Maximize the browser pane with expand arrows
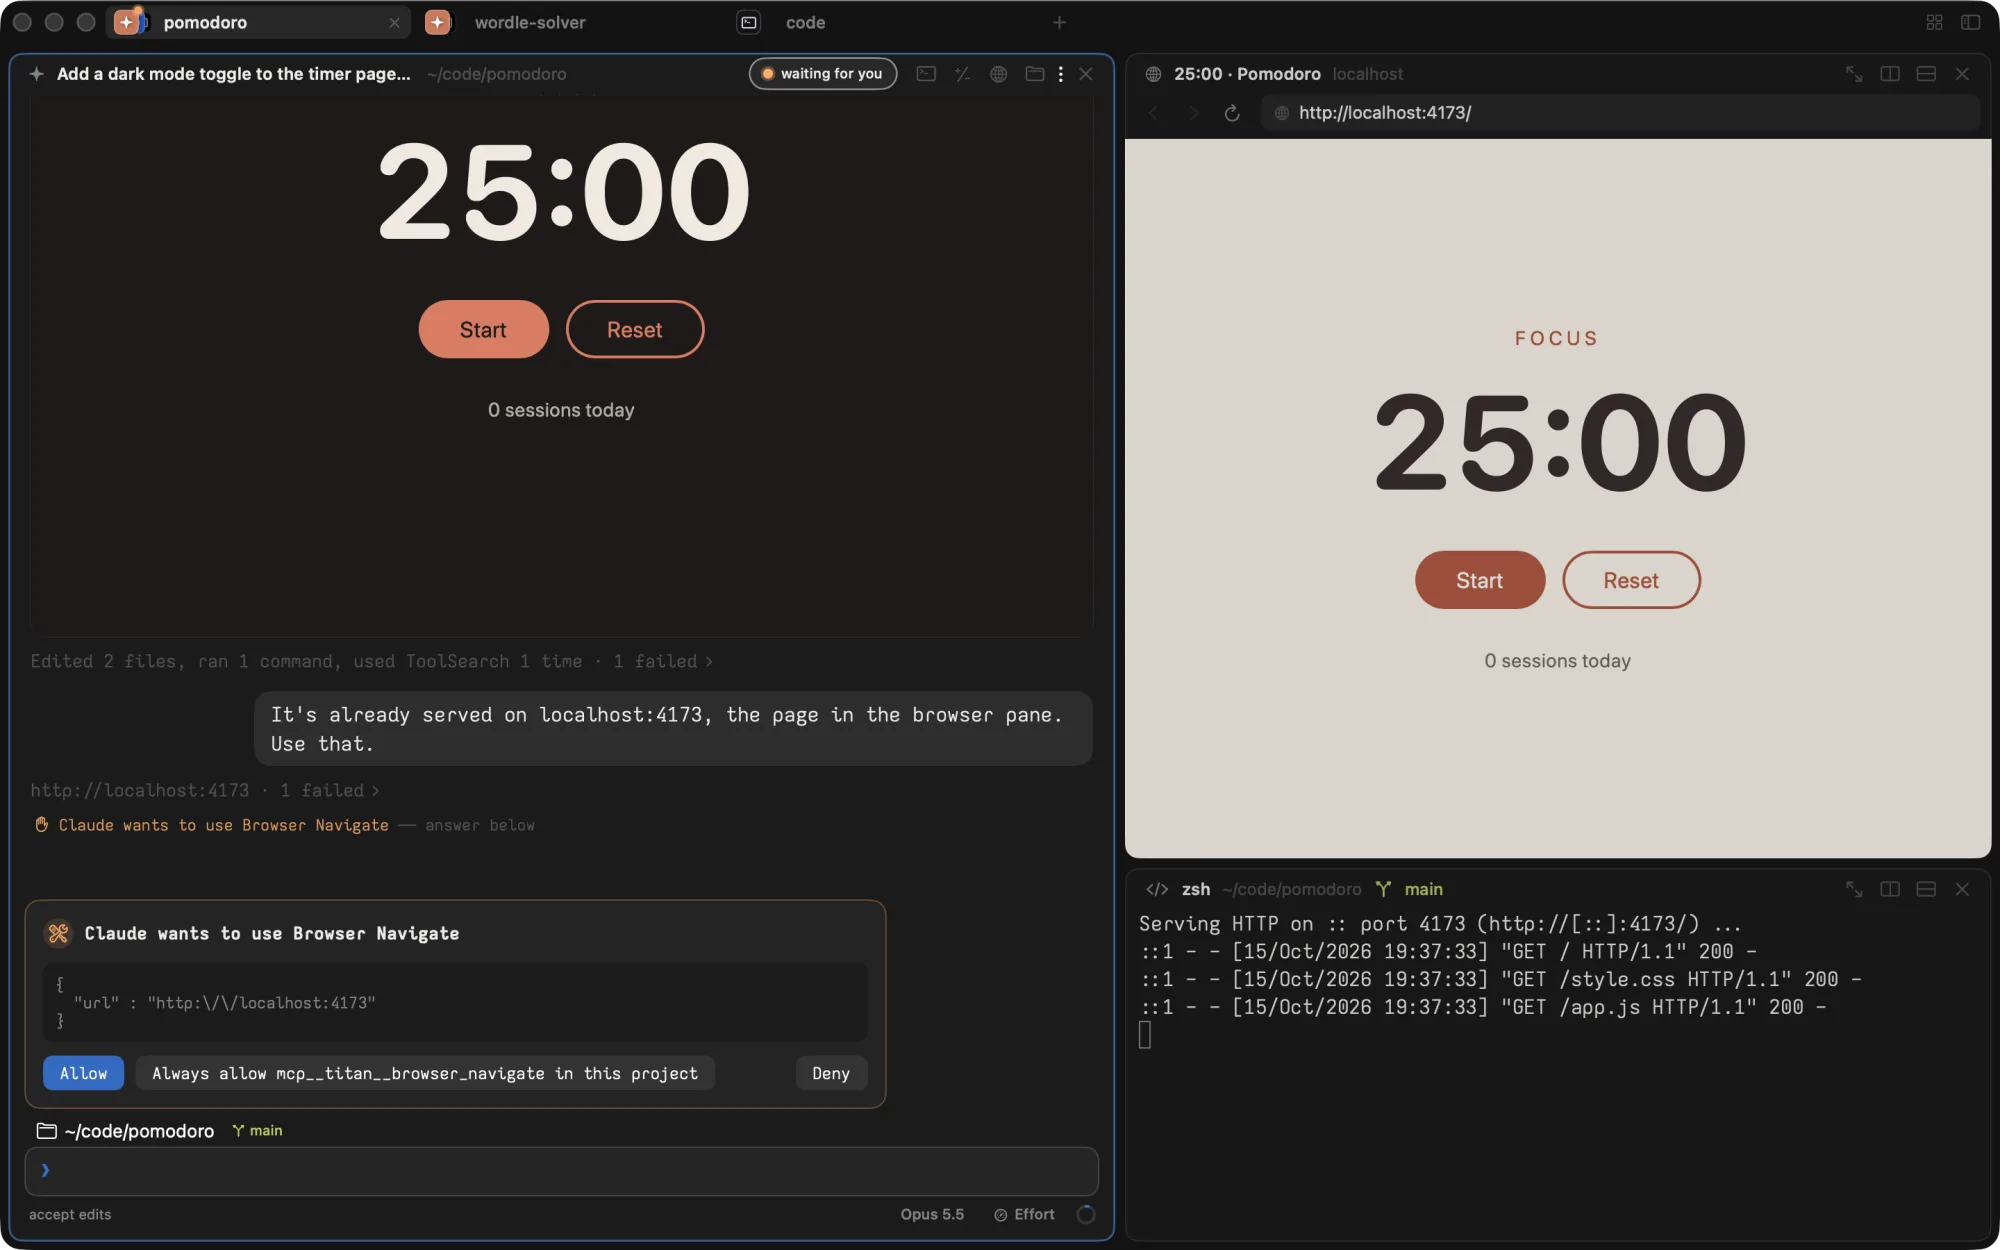The image size is (2000, 1250). [x=1854, y=74]
